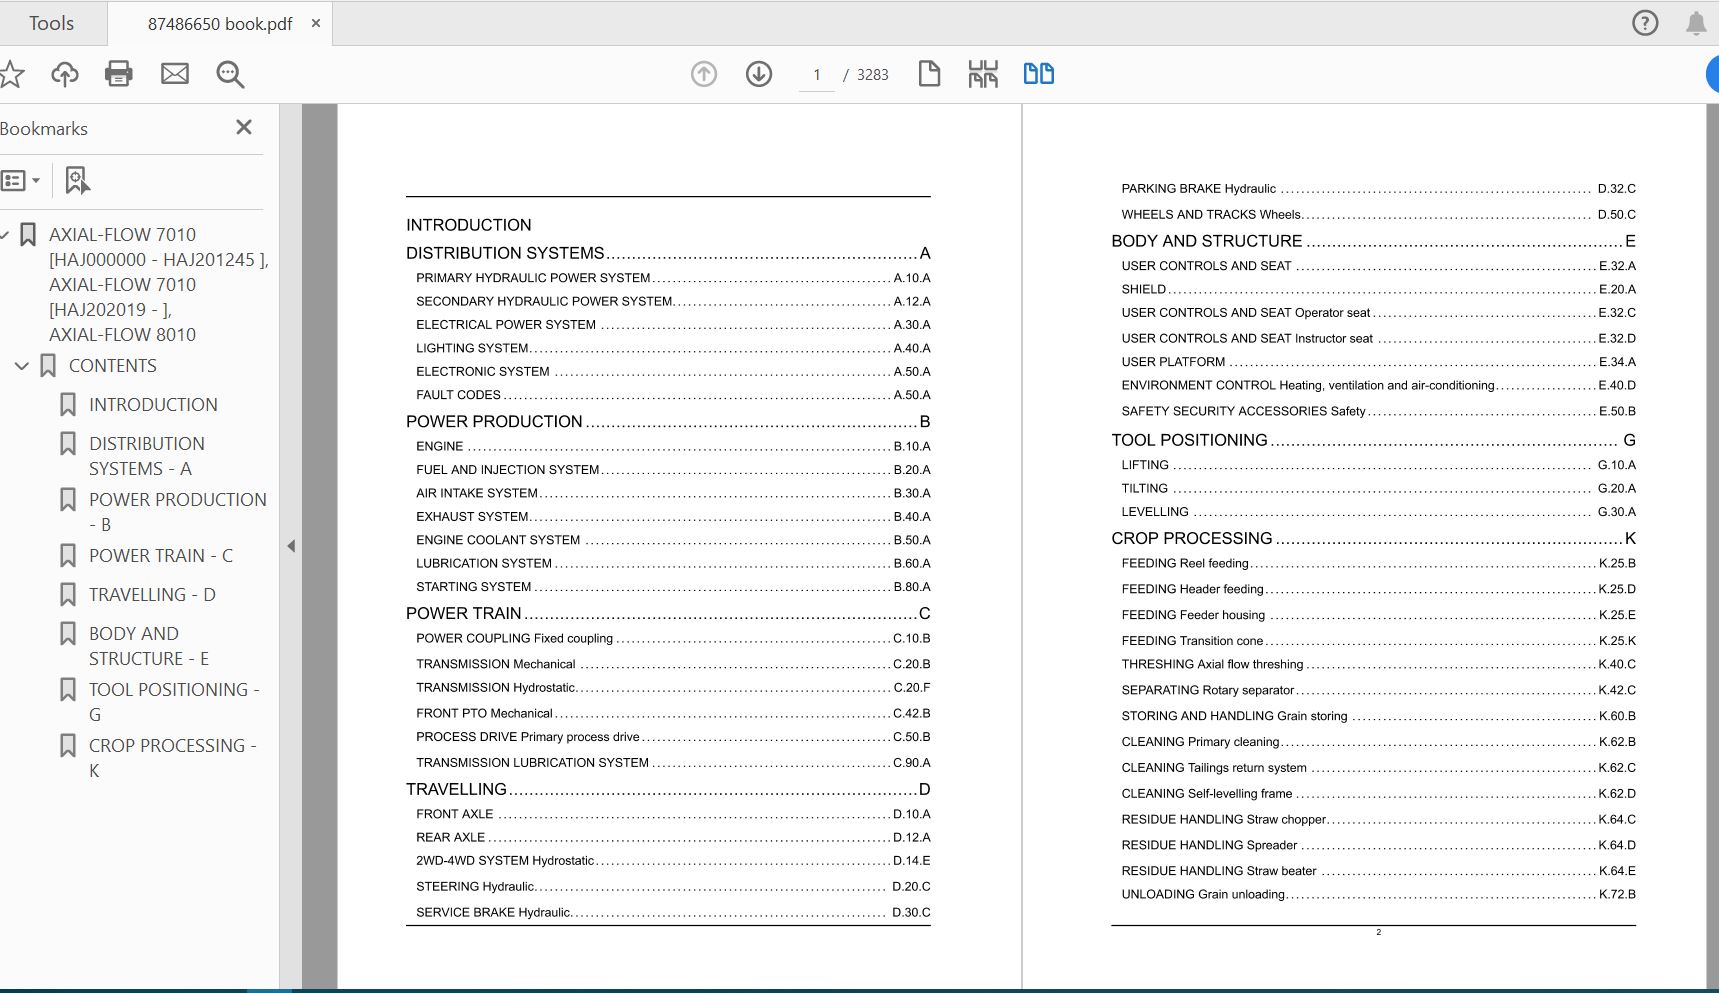This screenshot has height=993, width=1719.
Task: Open bookmark options dropdown menu
Action: pyautogui.click(x=21, y=181)
